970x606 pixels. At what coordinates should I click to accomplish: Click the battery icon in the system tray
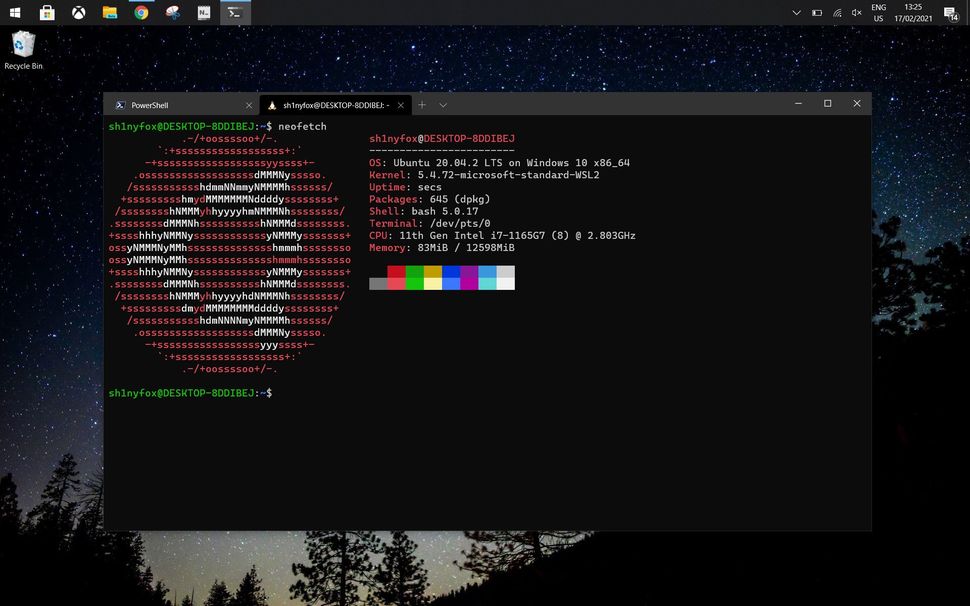(815, 13)
